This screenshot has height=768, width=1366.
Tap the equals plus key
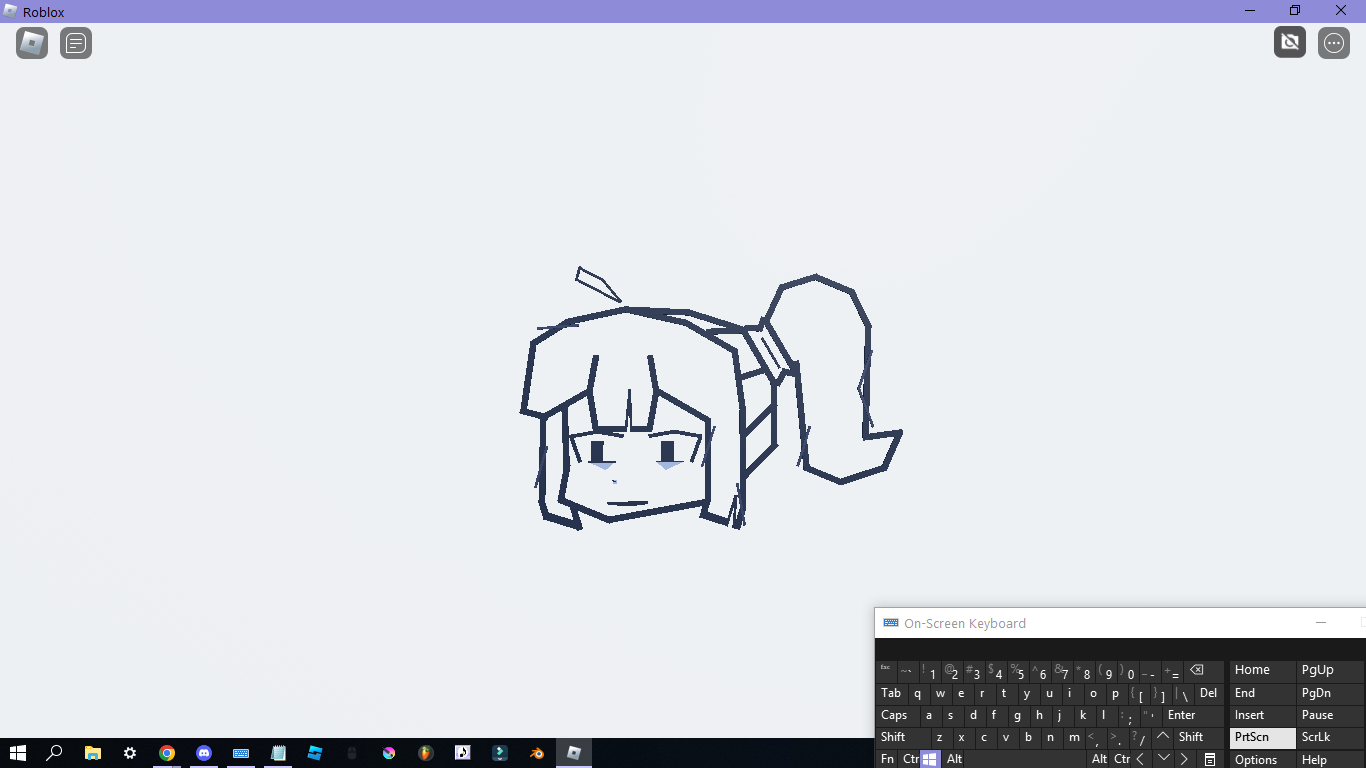pos(1172,671)
